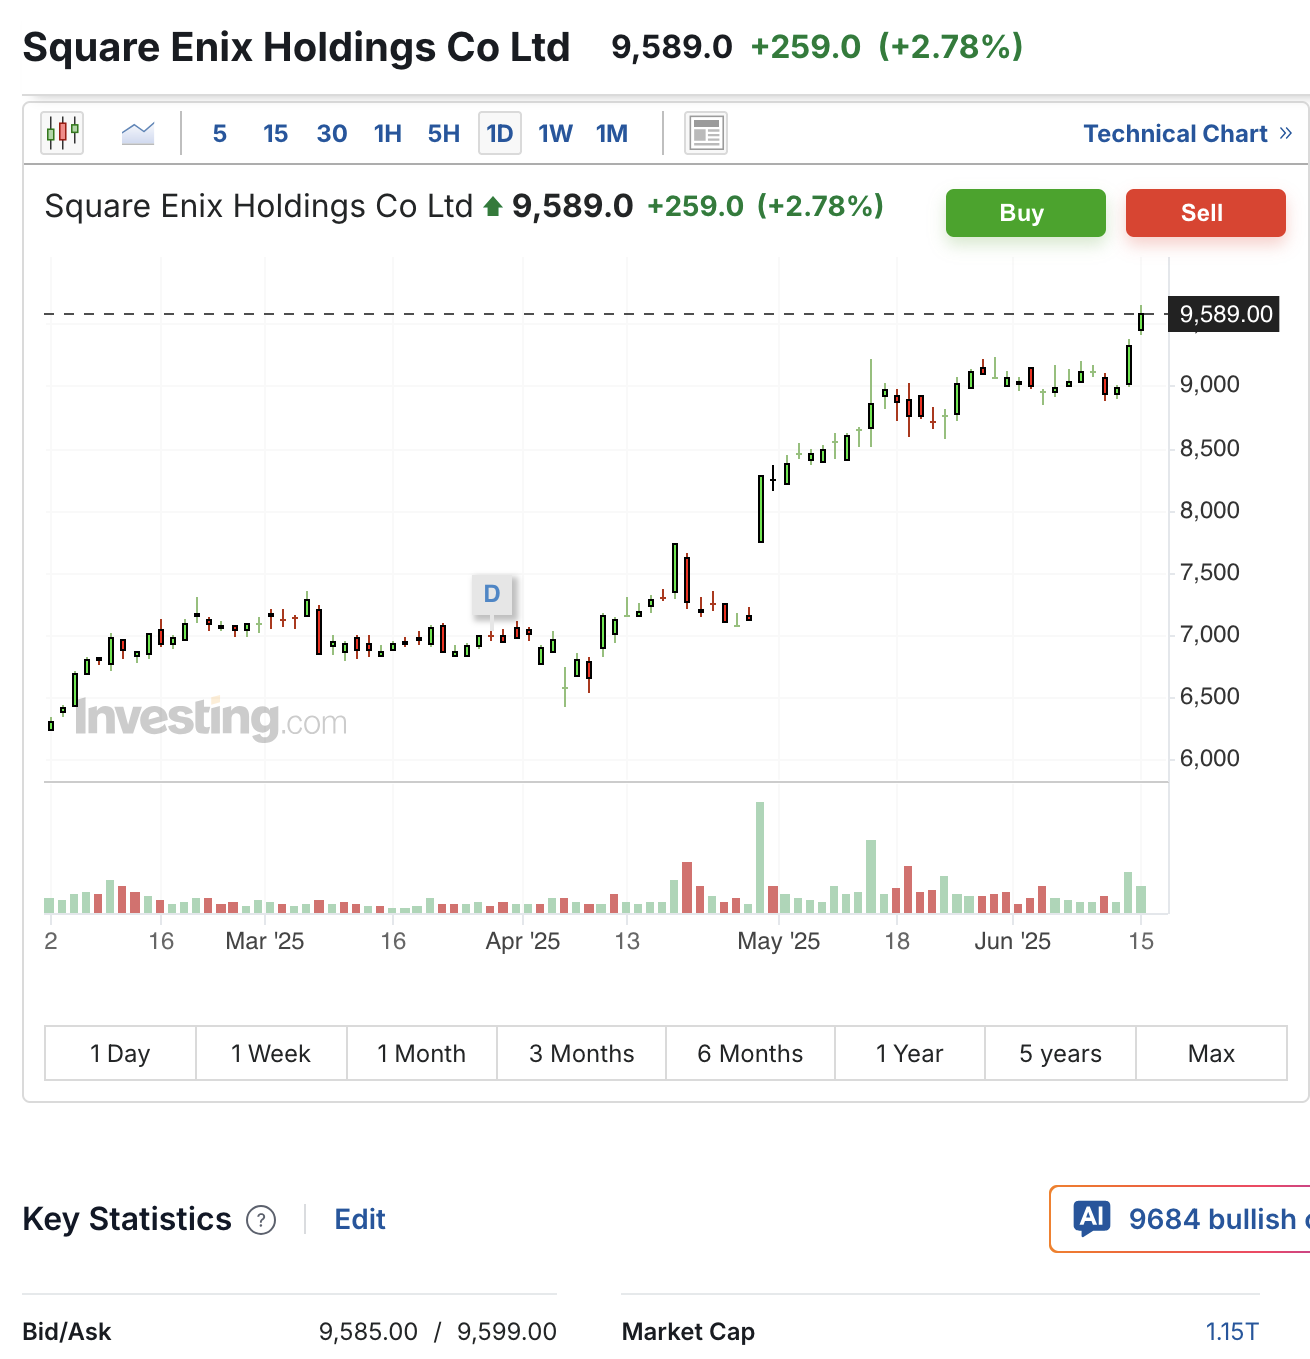Screen dimensions: 1310x1359
Task: Click the 'Jun '25' date axis label
Action: pyautogui.click(x=1013, y=941)
